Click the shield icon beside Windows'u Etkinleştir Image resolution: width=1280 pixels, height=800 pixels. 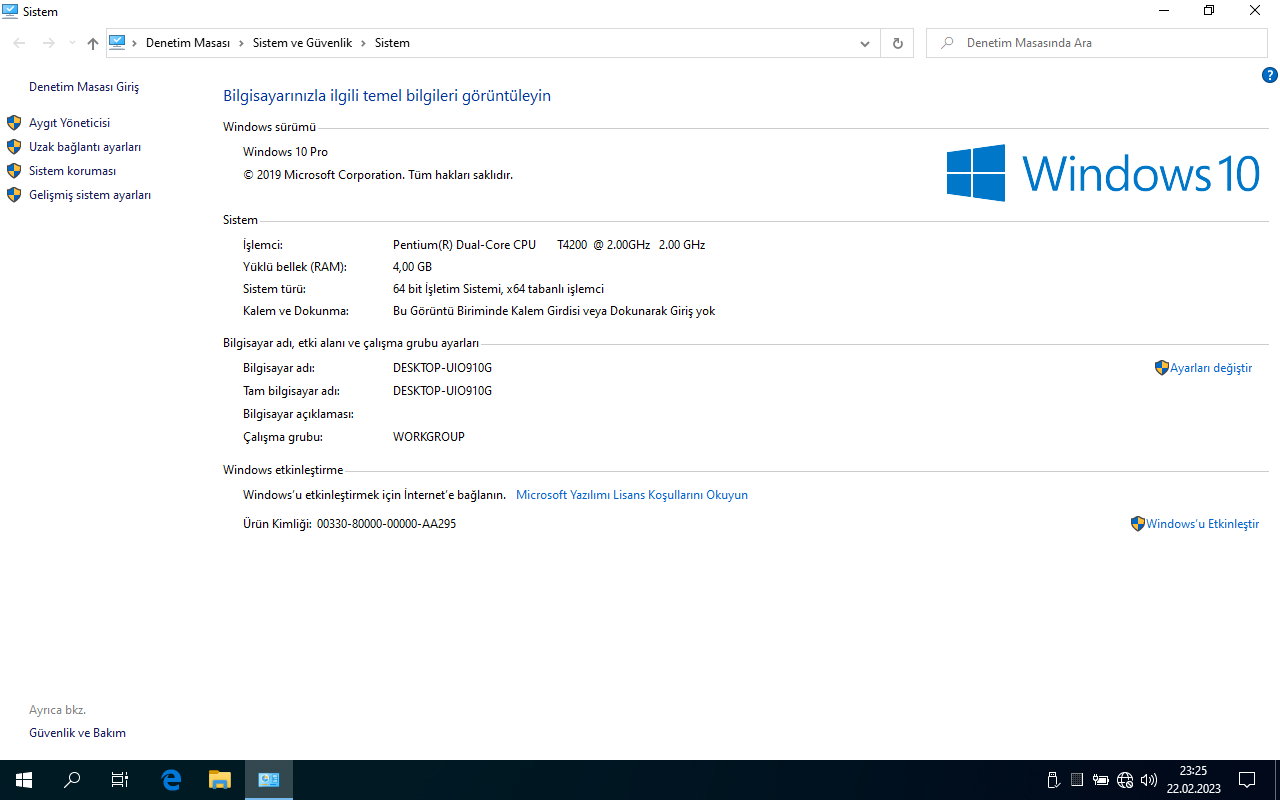point(1138,524)
